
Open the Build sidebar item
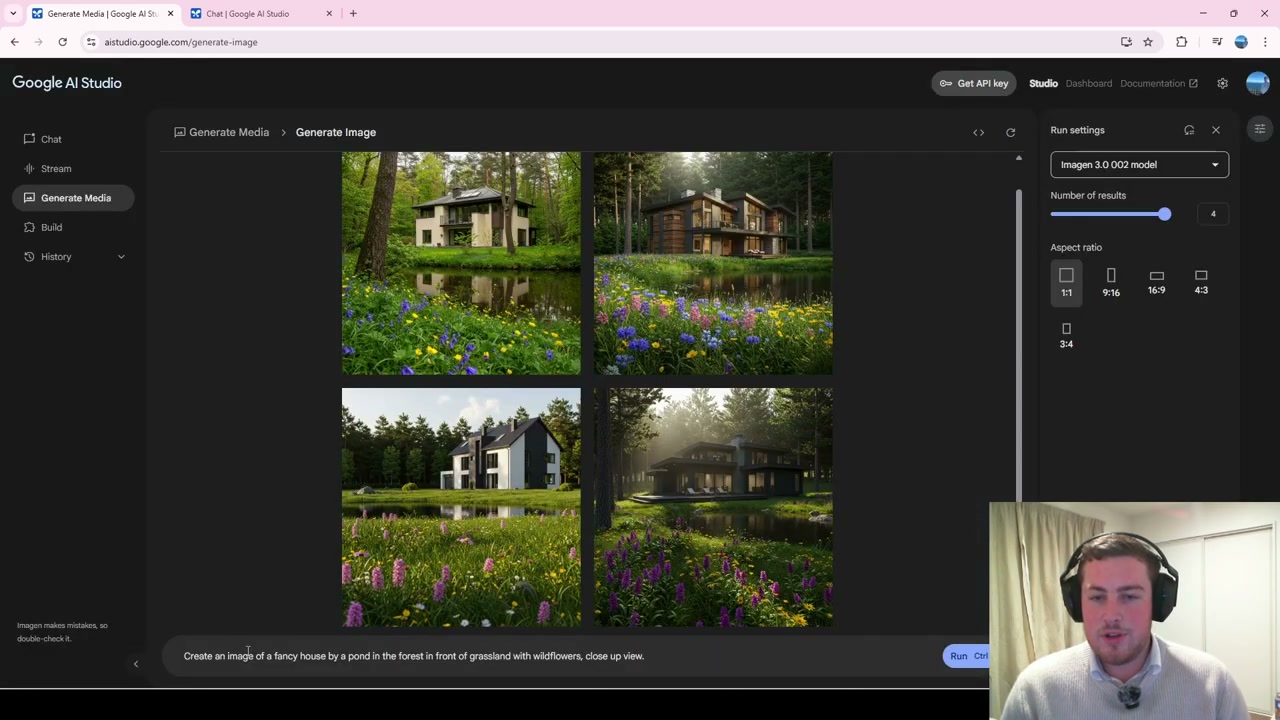coord(51,227)
